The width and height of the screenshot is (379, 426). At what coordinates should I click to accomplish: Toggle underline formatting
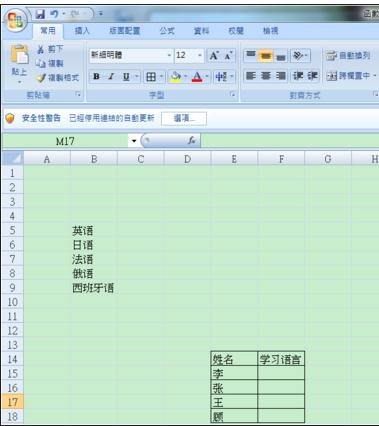[126, 77]
